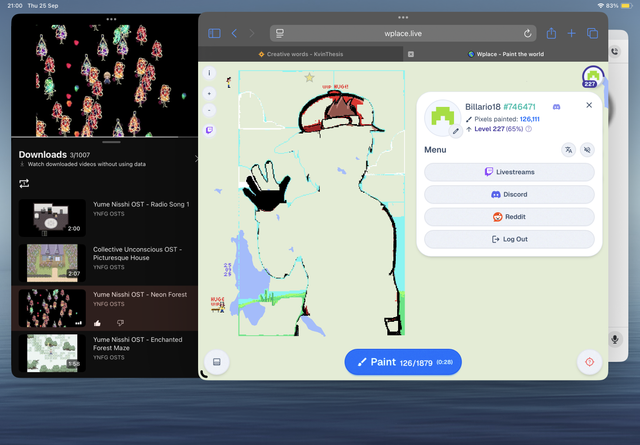This screenshot has width=640, height=445.
Task: Click the yellow star marker on canvas
Action: pyautogui.click(x=309, y=77)
